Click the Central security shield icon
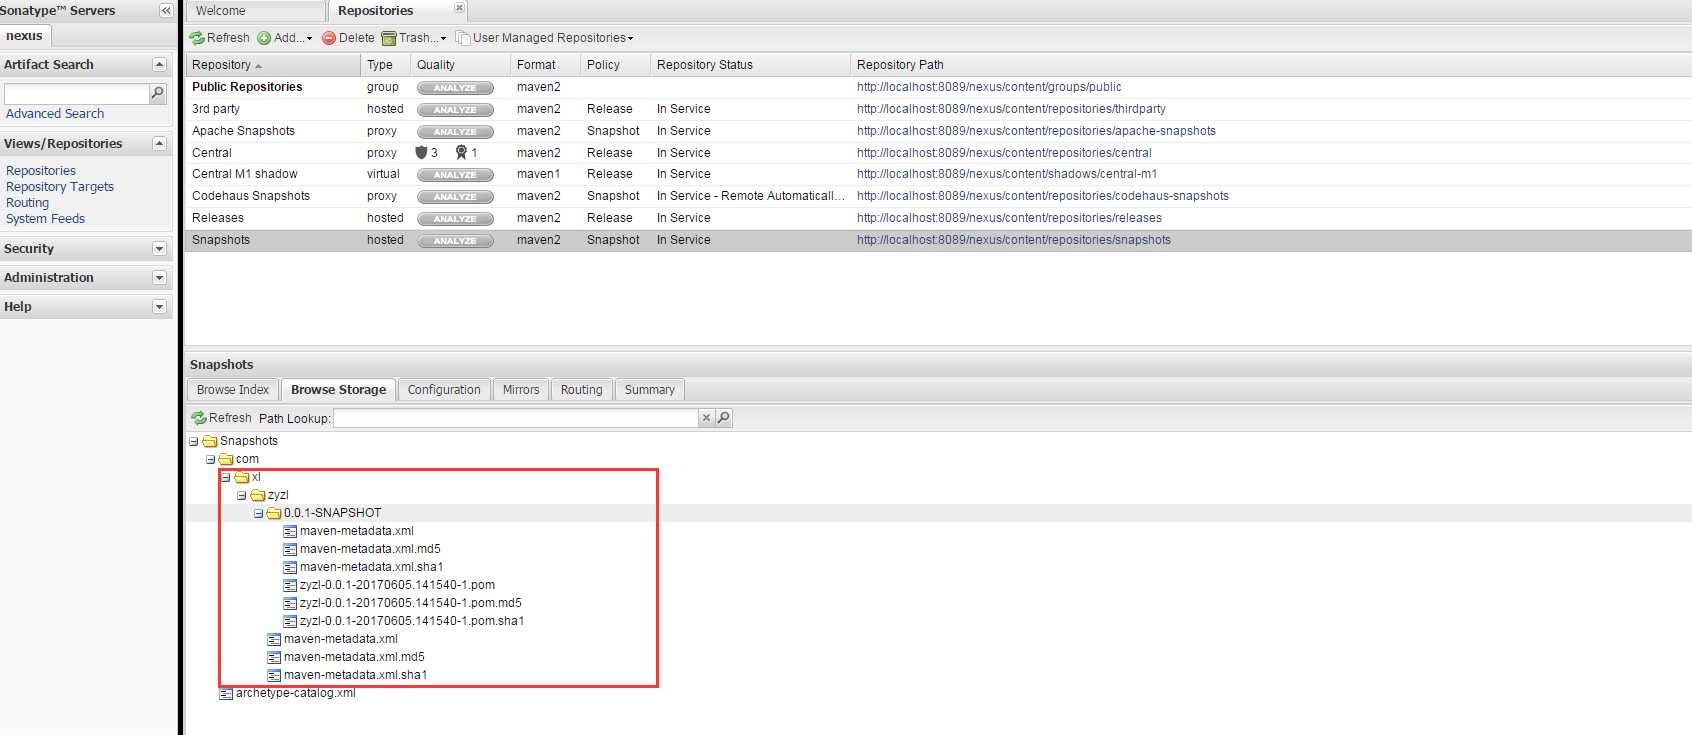The width and height of the screenshot is (1692, 735). (x=421, y=153)
